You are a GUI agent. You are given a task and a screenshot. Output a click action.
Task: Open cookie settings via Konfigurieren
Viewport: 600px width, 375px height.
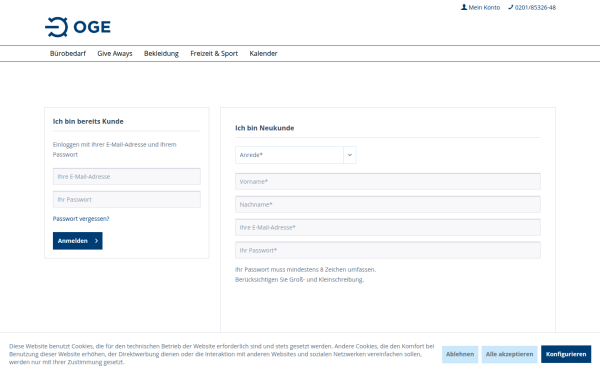click(x=566, y=354)
